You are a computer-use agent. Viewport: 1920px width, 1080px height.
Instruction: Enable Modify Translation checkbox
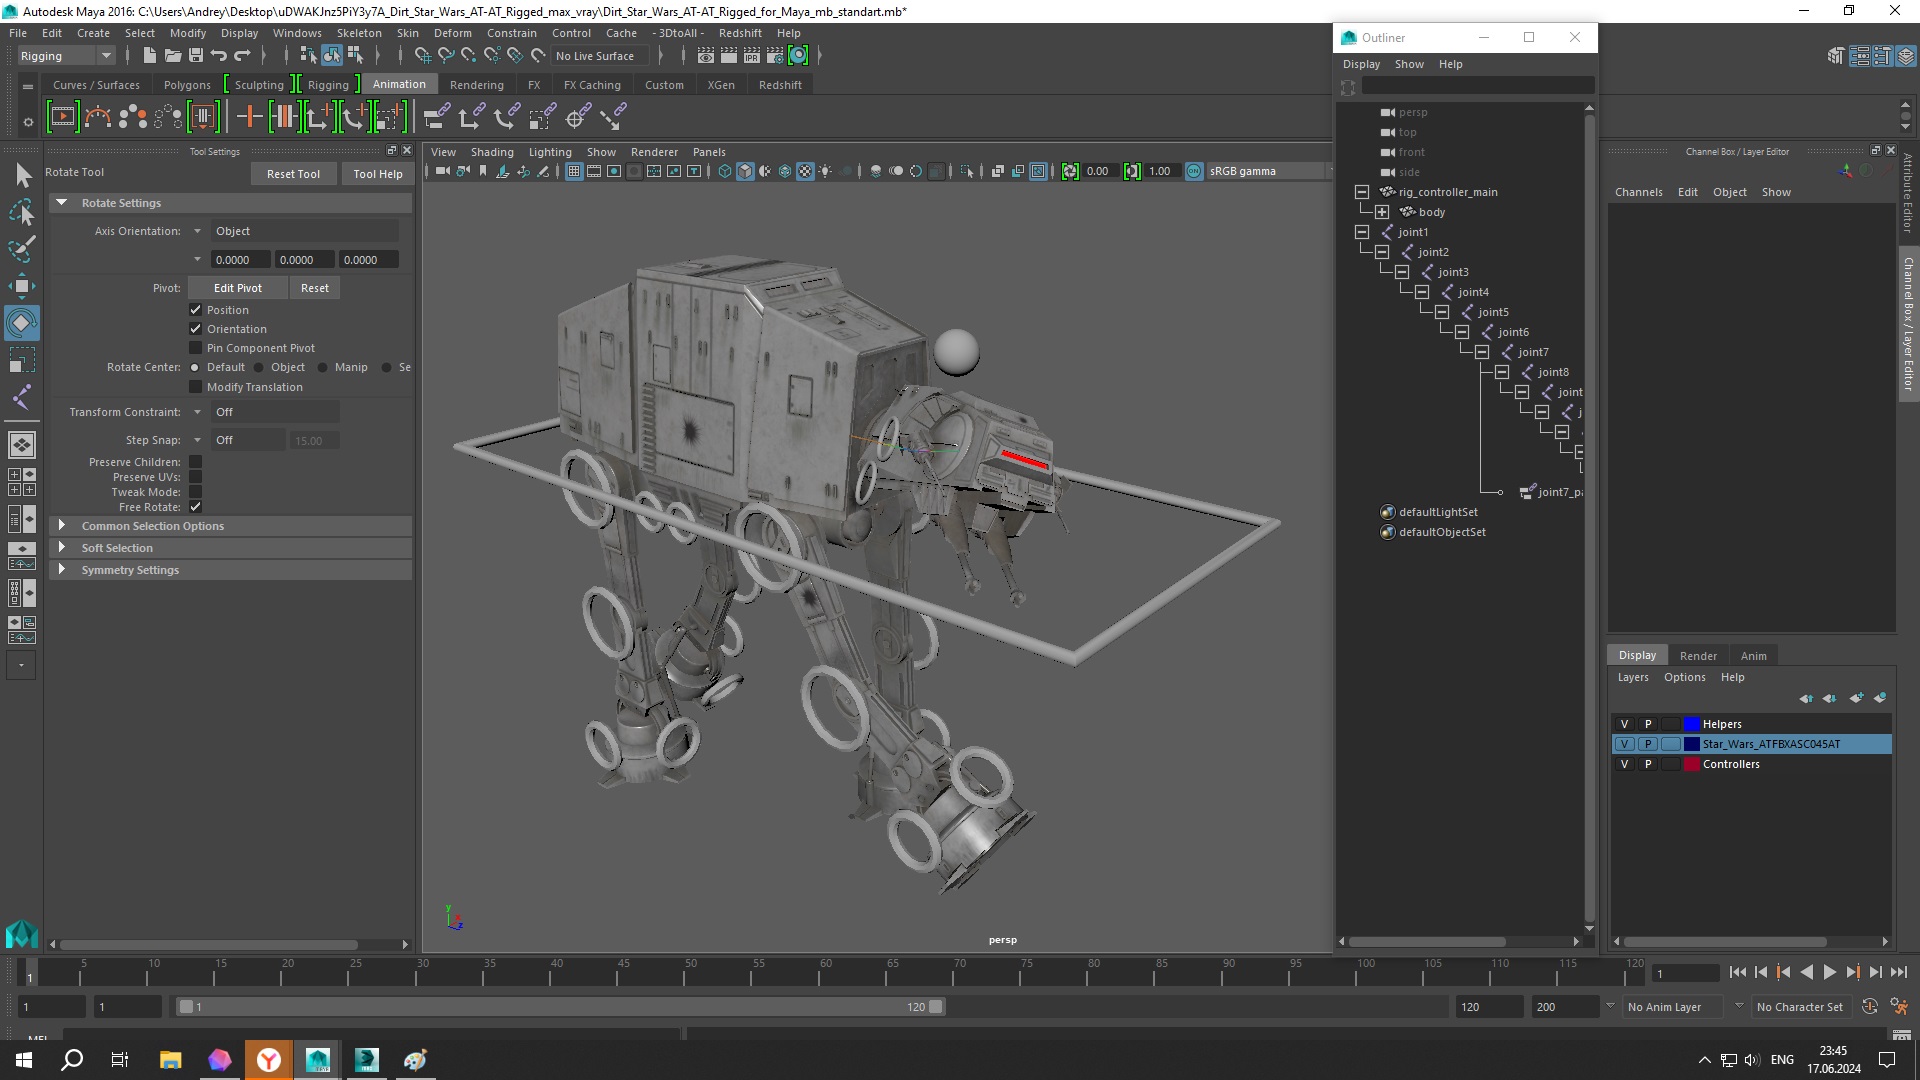pos(196,387)
